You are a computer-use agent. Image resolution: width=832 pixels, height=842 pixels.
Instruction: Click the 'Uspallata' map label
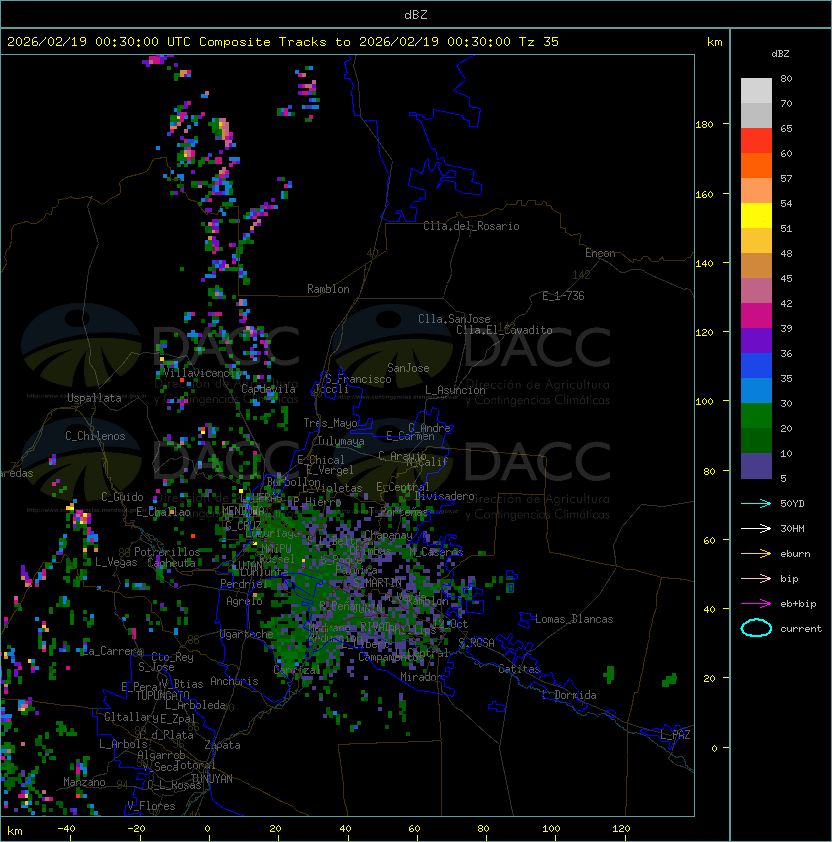(x=95, y=398)
